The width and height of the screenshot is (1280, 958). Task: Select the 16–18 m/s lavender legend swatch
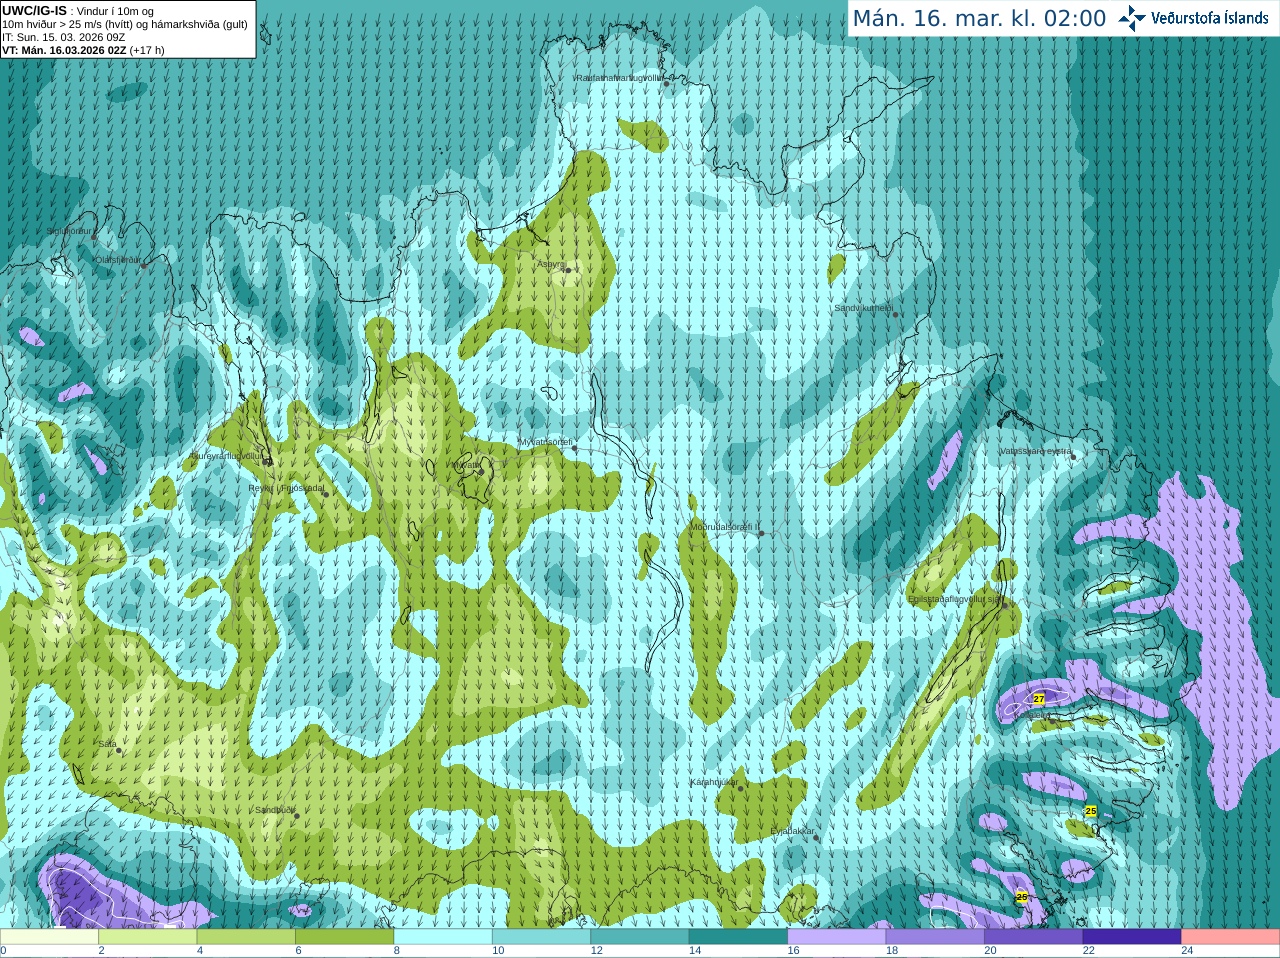point(837,937)
